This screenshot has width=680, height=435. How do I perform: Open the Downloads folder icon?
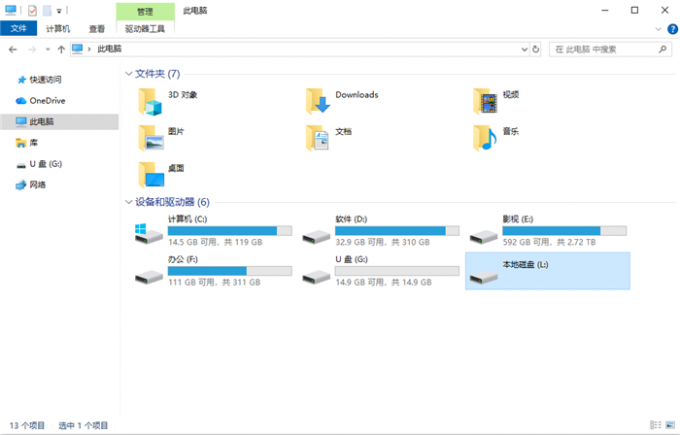tap(317, 102)
